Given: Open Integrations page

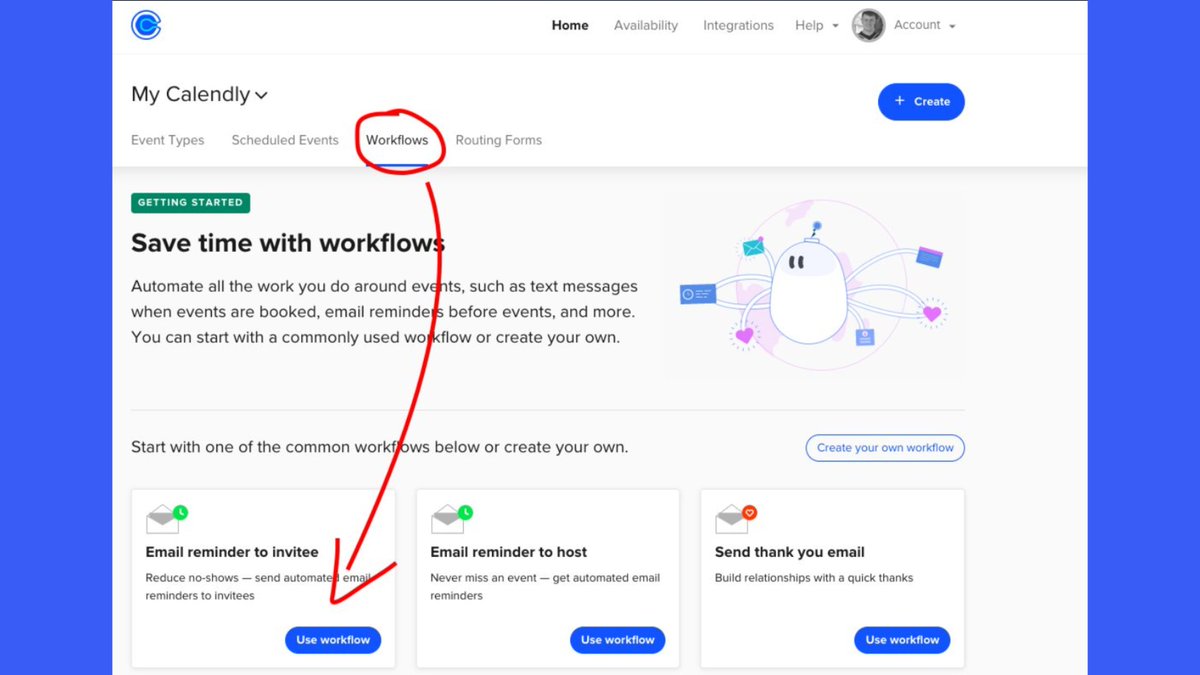Looking at the screenshot, I should point(738,26).
